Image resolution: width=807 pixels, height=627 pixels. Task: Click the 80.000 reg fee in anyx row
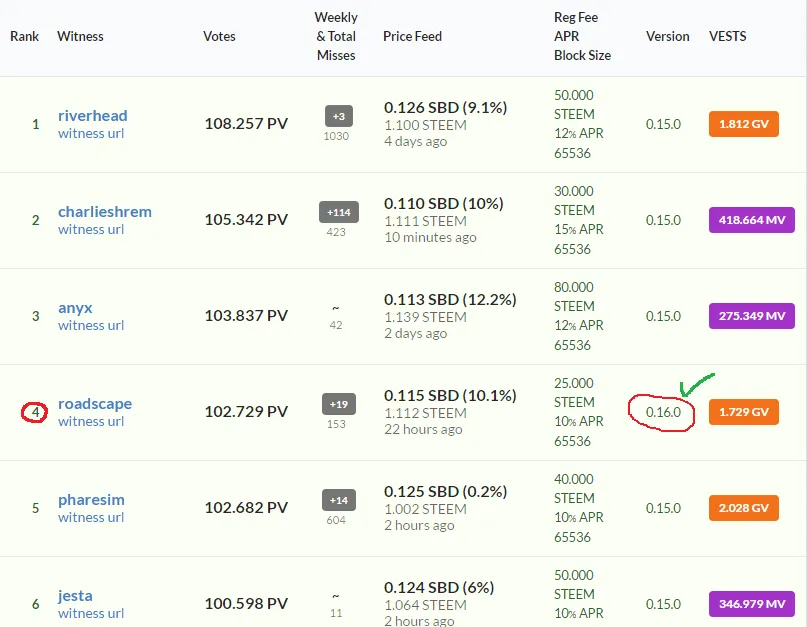(574, 287)
